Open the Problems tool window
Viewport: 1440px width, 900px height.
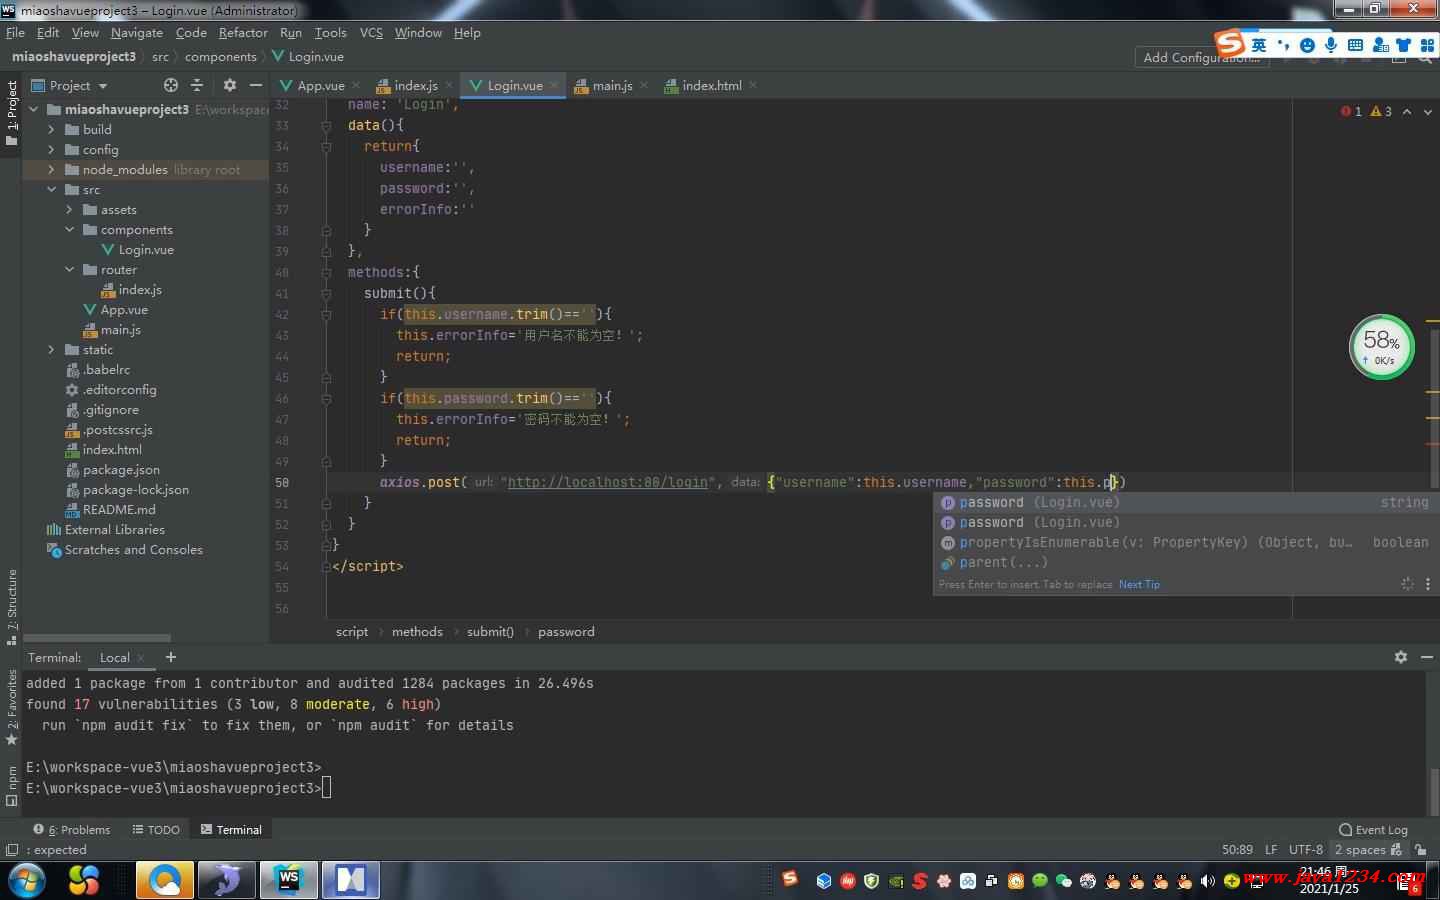click(x=72, y=829)
